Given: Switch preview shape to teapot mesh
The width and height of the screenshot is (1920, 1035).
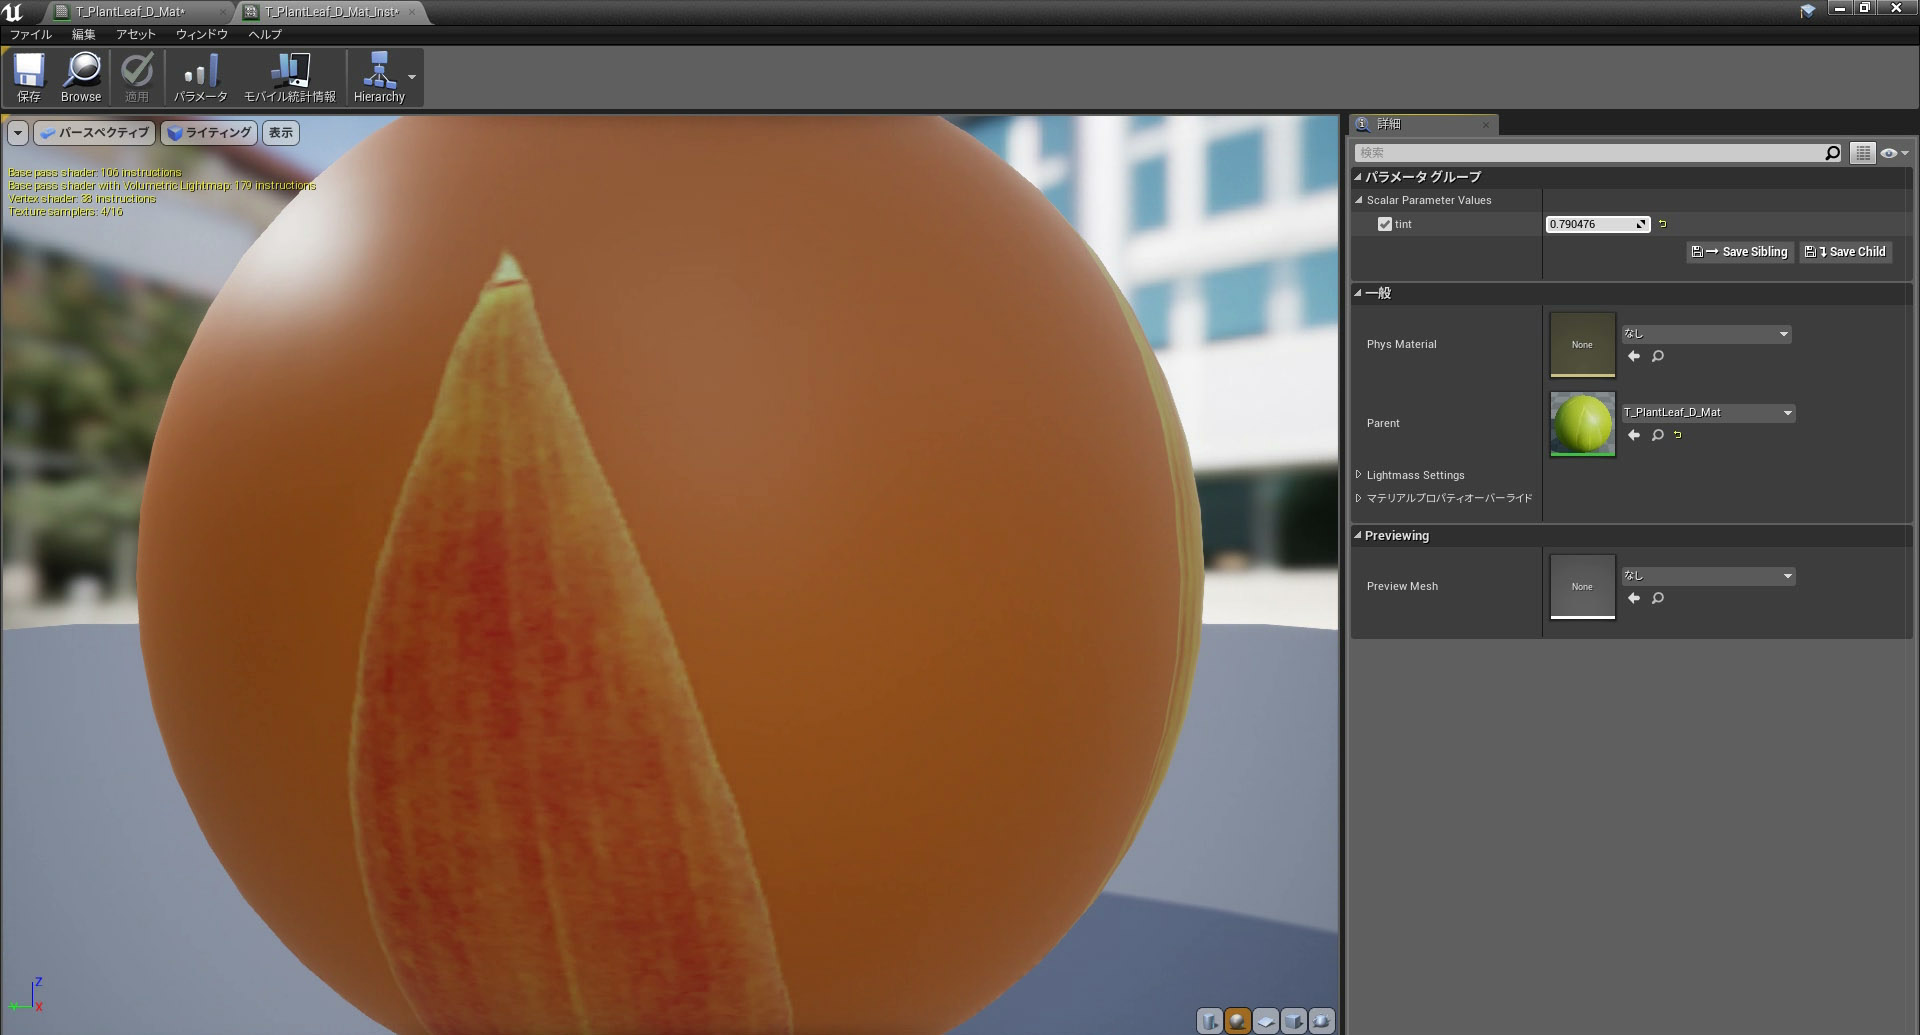Looking at the screenshot, I should coord(1322,1021).
